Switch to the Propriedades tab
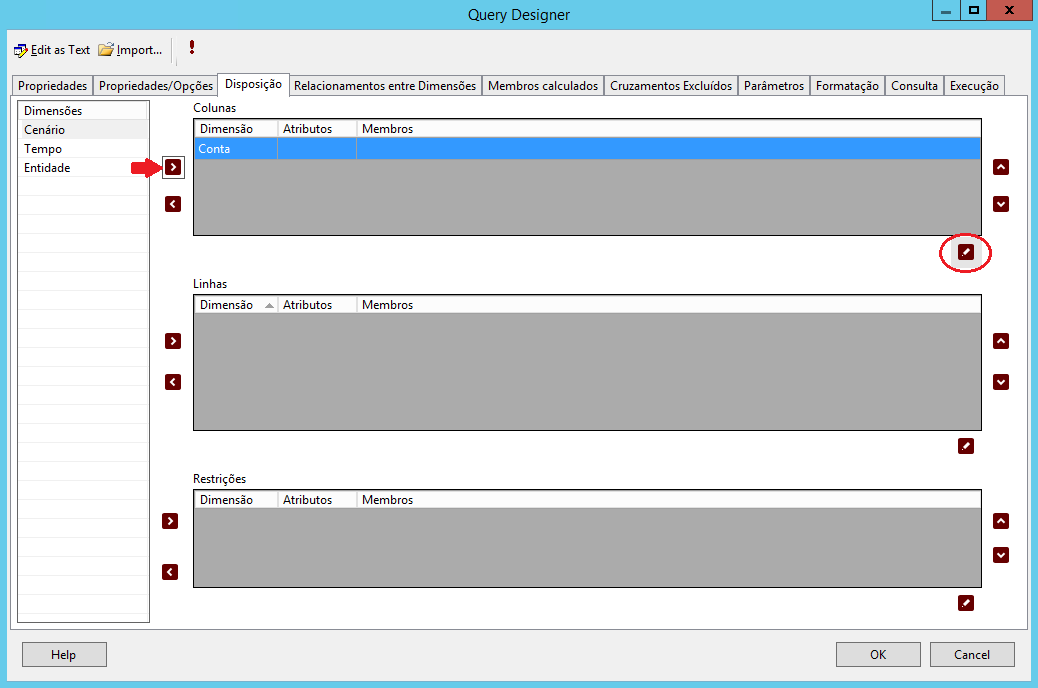 point(52,86)
